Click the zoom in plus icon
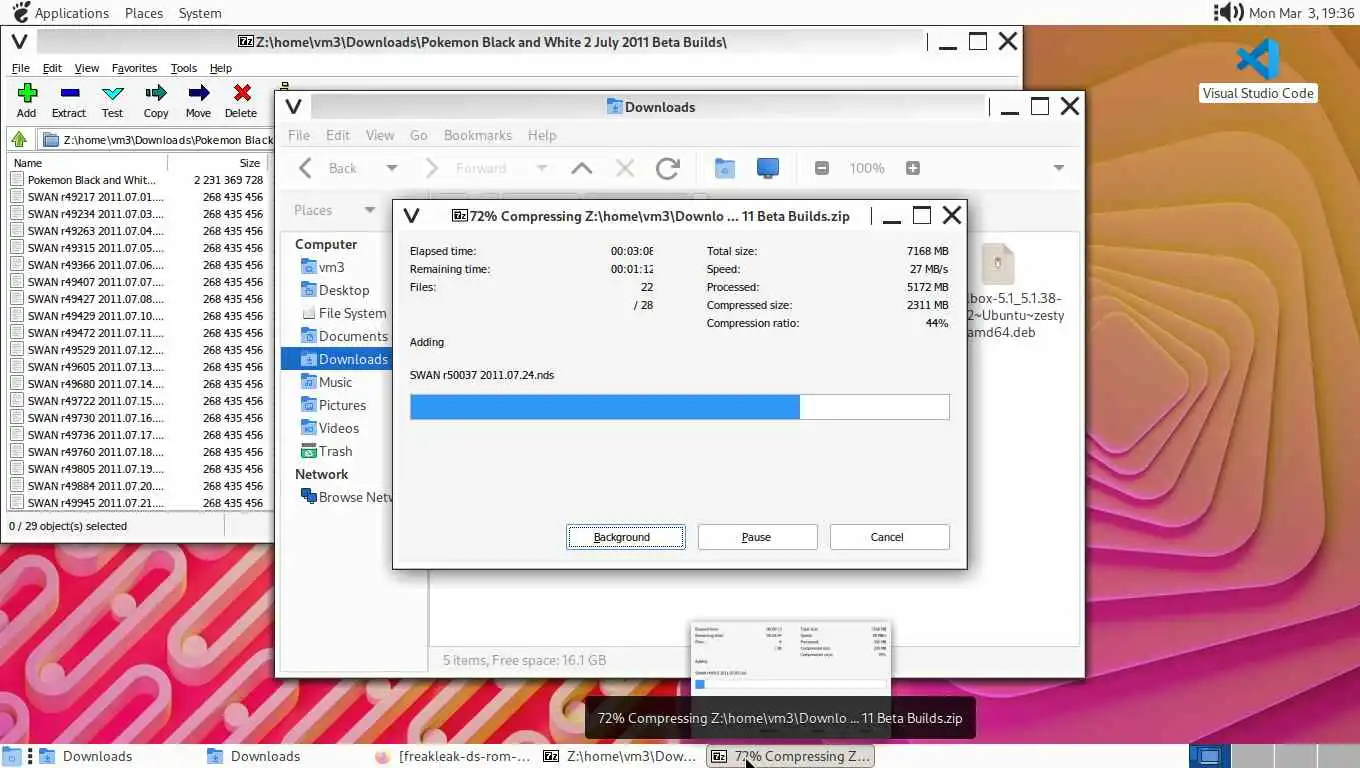This screenshot has height=768, width=1360. coord(912,168)
